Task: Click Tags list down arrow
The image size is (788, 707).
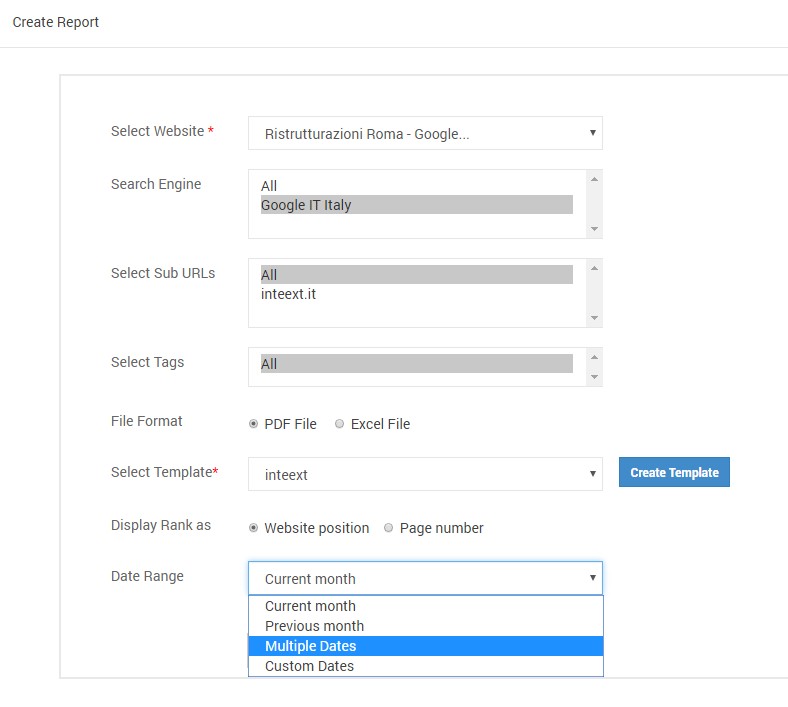Action: (x=595, y=377)
